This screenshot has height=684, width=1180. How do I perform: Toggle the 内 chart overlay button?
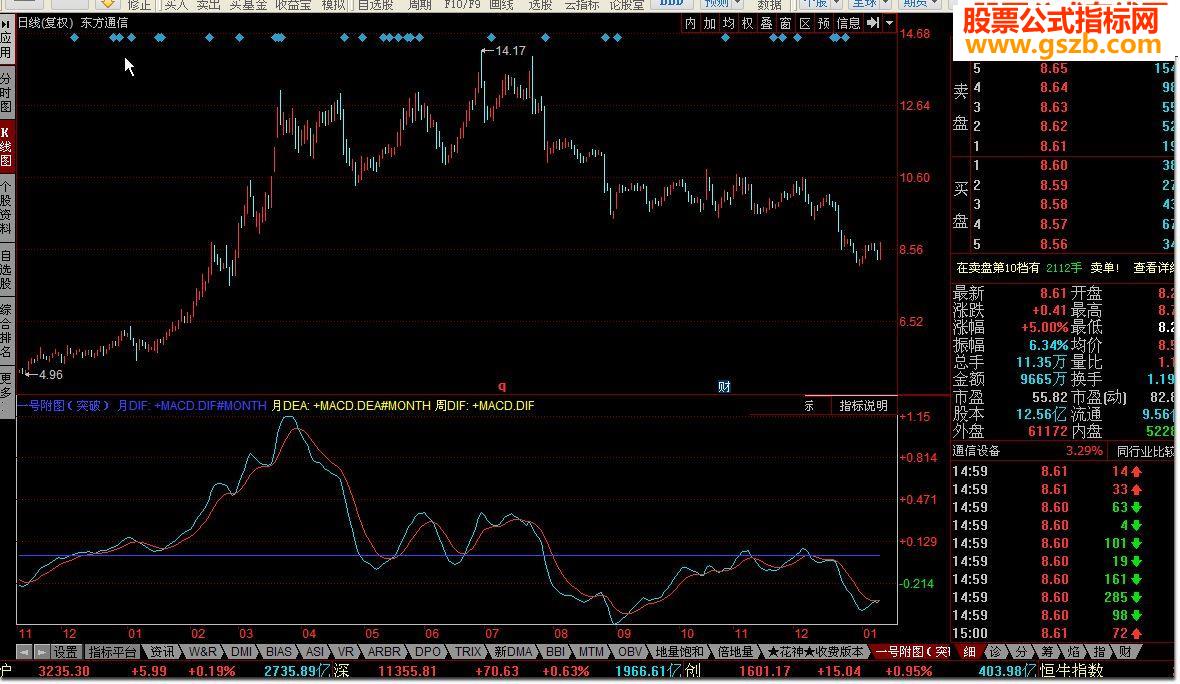tap(690, 23)
